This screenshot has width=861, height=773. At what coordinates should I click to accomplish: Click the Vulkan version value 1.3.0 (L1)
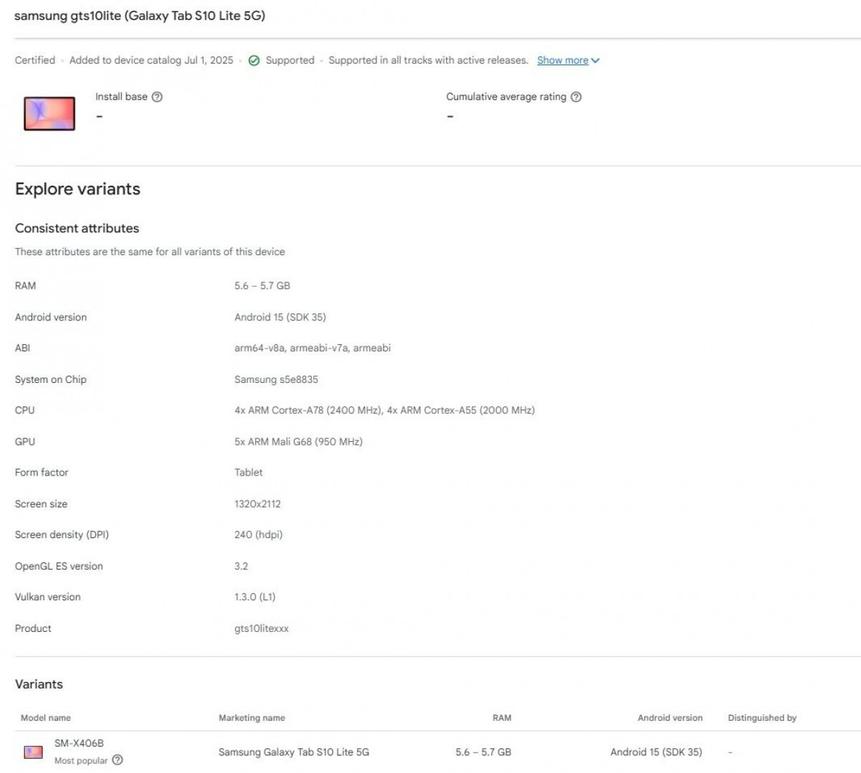click(x=255, y=597)
